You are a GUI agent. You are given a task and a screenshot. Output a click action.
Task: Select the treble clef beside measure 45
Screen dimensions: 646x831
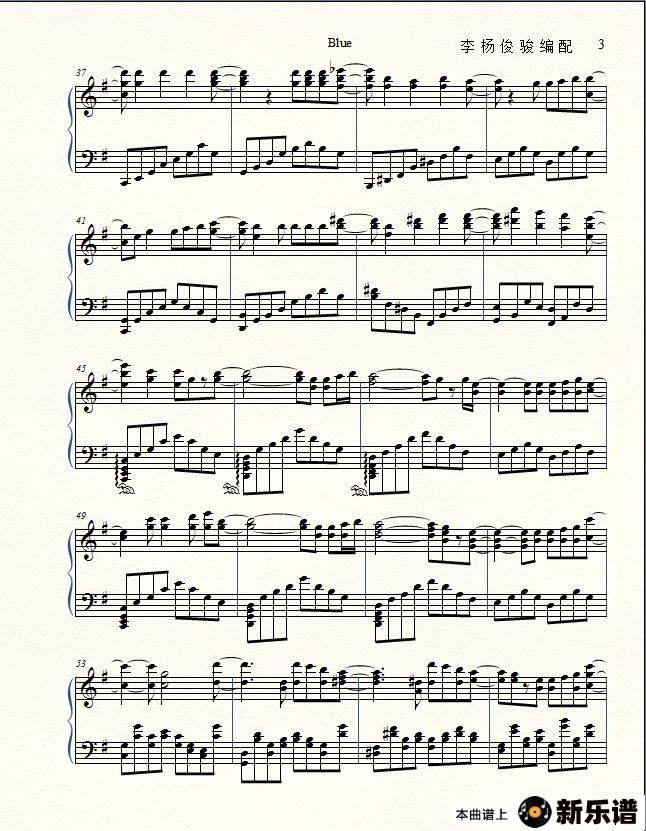(x=87, y=393)
